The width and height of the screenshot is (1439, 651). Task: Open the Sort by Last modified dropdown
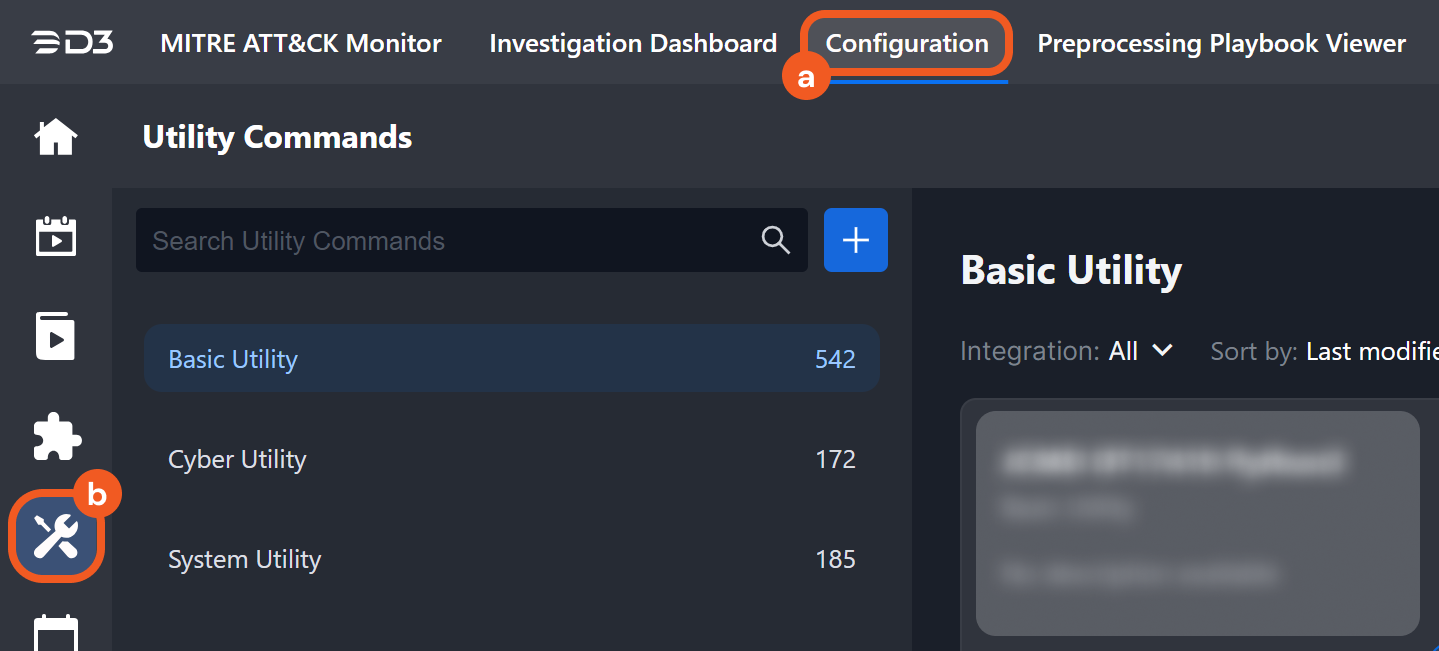pos(1324,351)
